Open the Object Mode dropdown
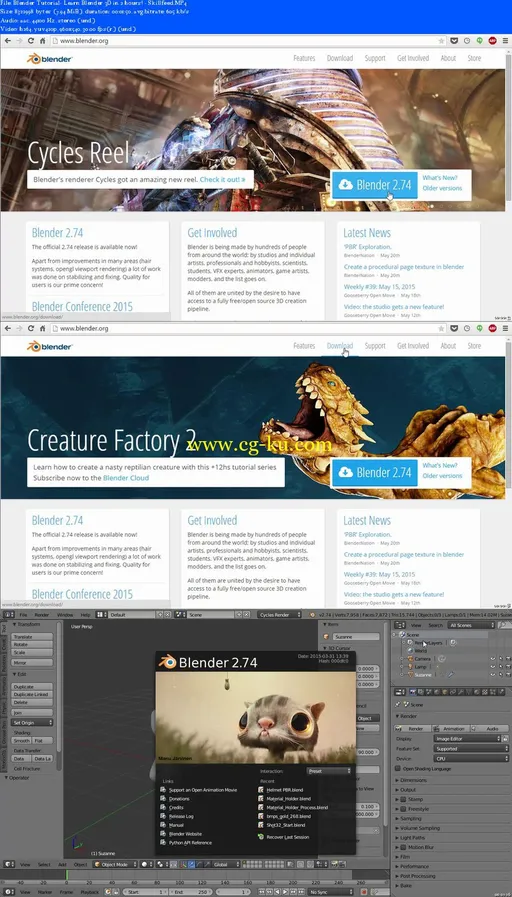The image size is (512, 897). (x=115, y=864)
